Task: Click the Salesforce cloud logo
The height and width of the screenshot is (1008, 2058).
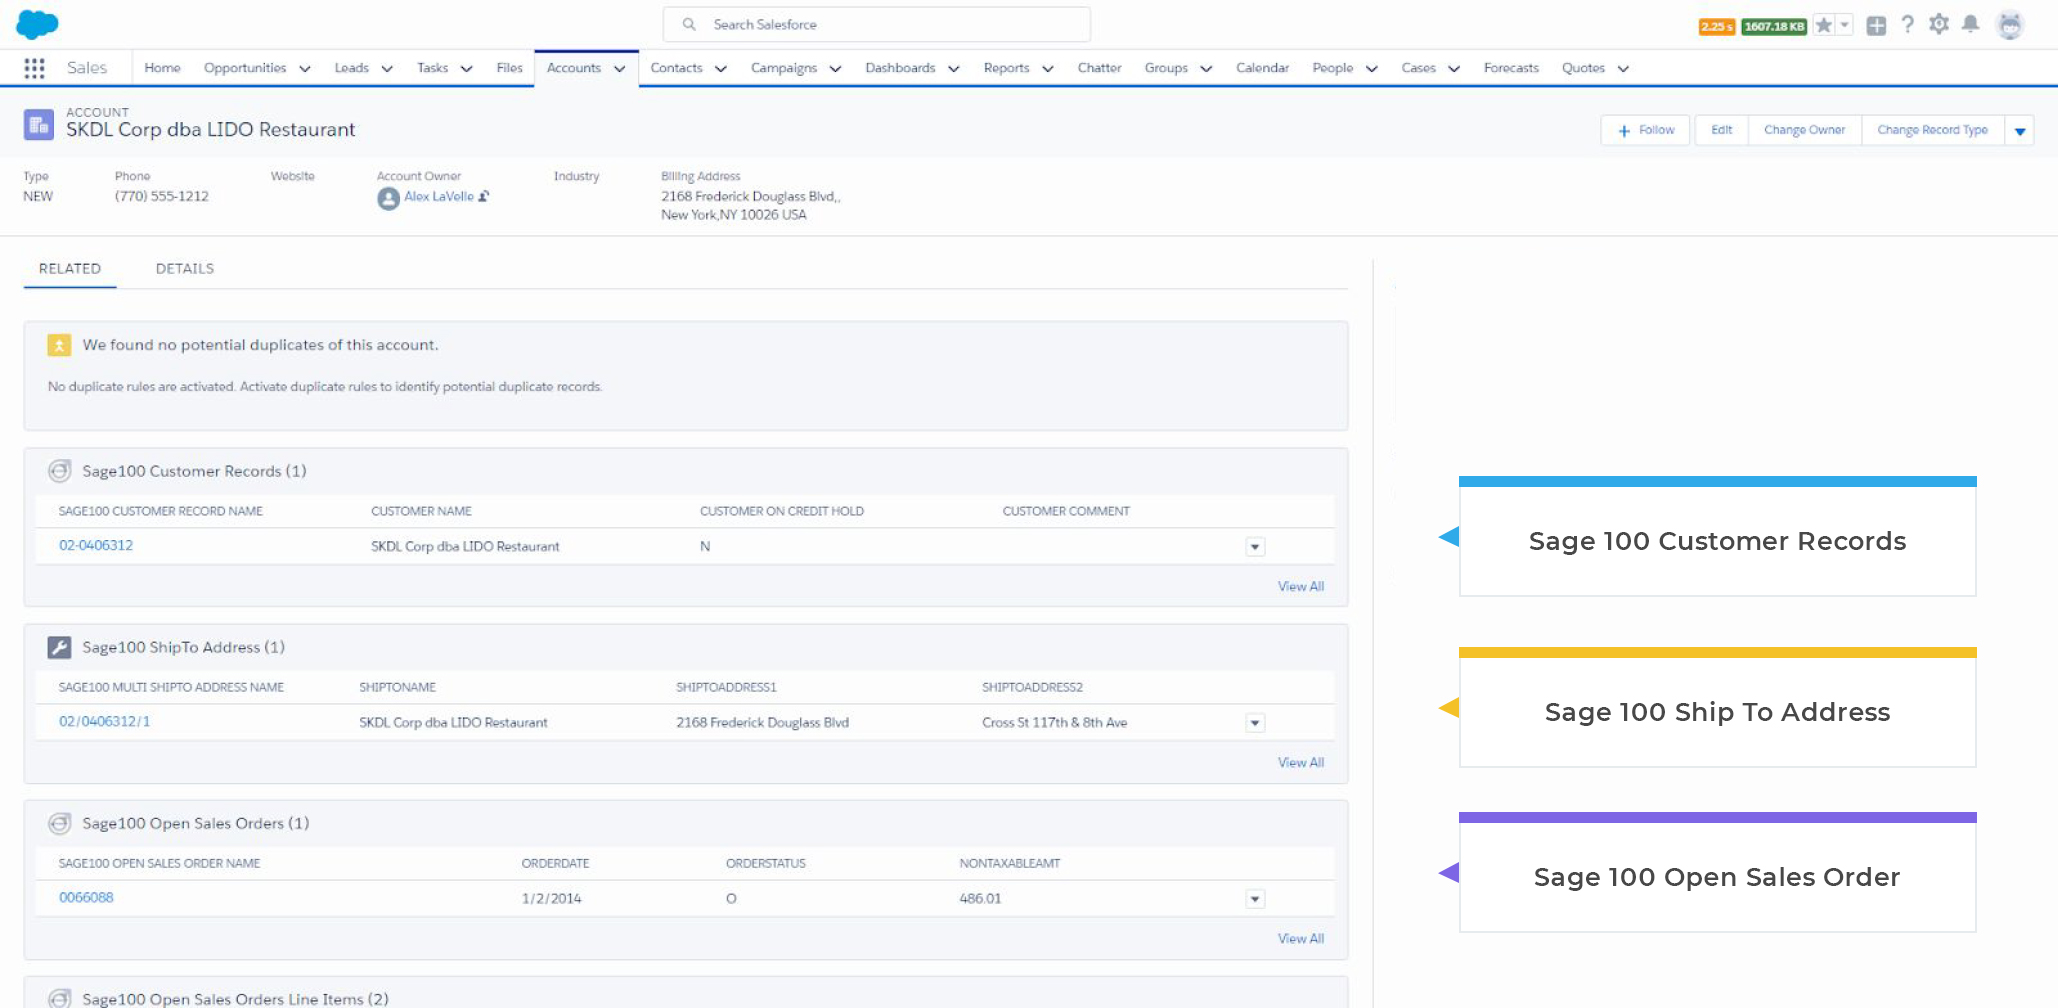Action: tap(37, 24)
